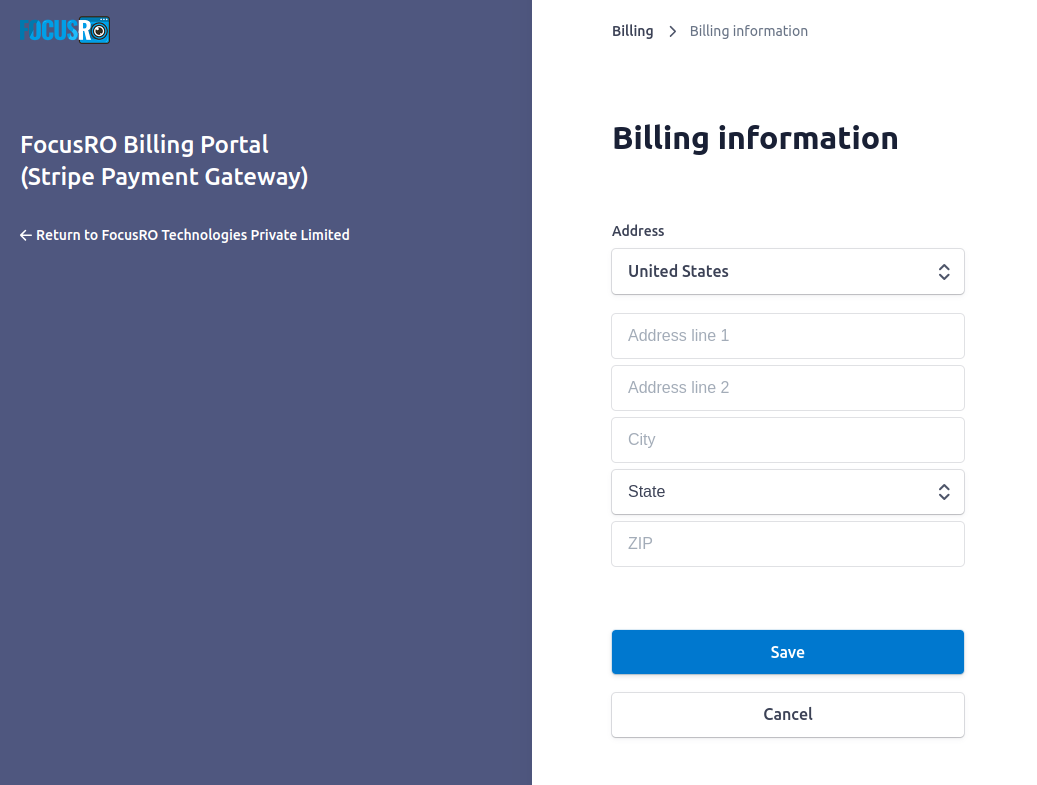
Task: Click the camera lens in the logo
Action: pos(99,32)
